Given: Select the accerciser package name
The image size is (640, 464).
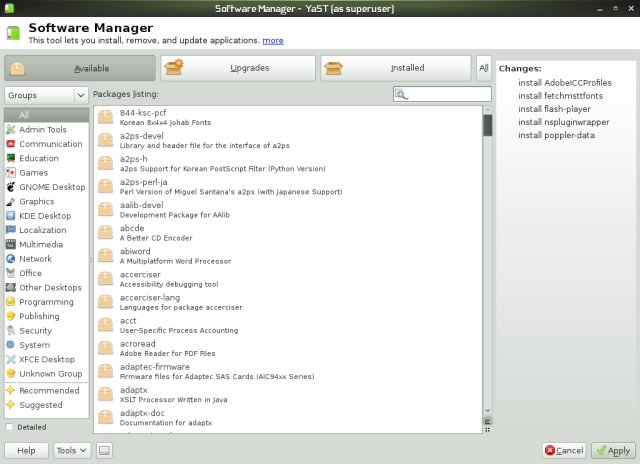Looking at the screenshot, I should [140, 275].
